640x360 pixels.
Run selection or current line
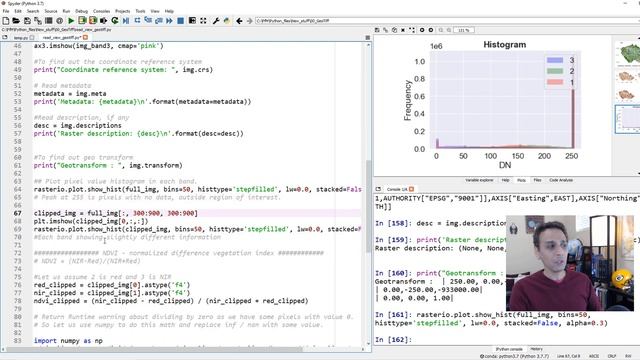click(x=104, y=20)
